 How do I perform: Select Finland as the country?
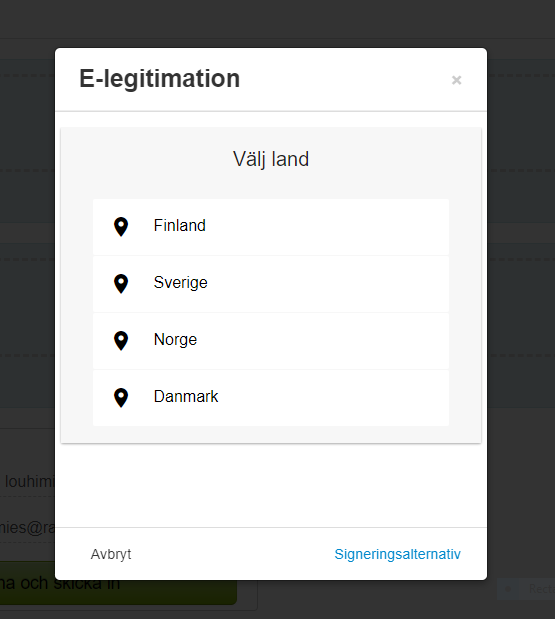(x=271, y=227)
